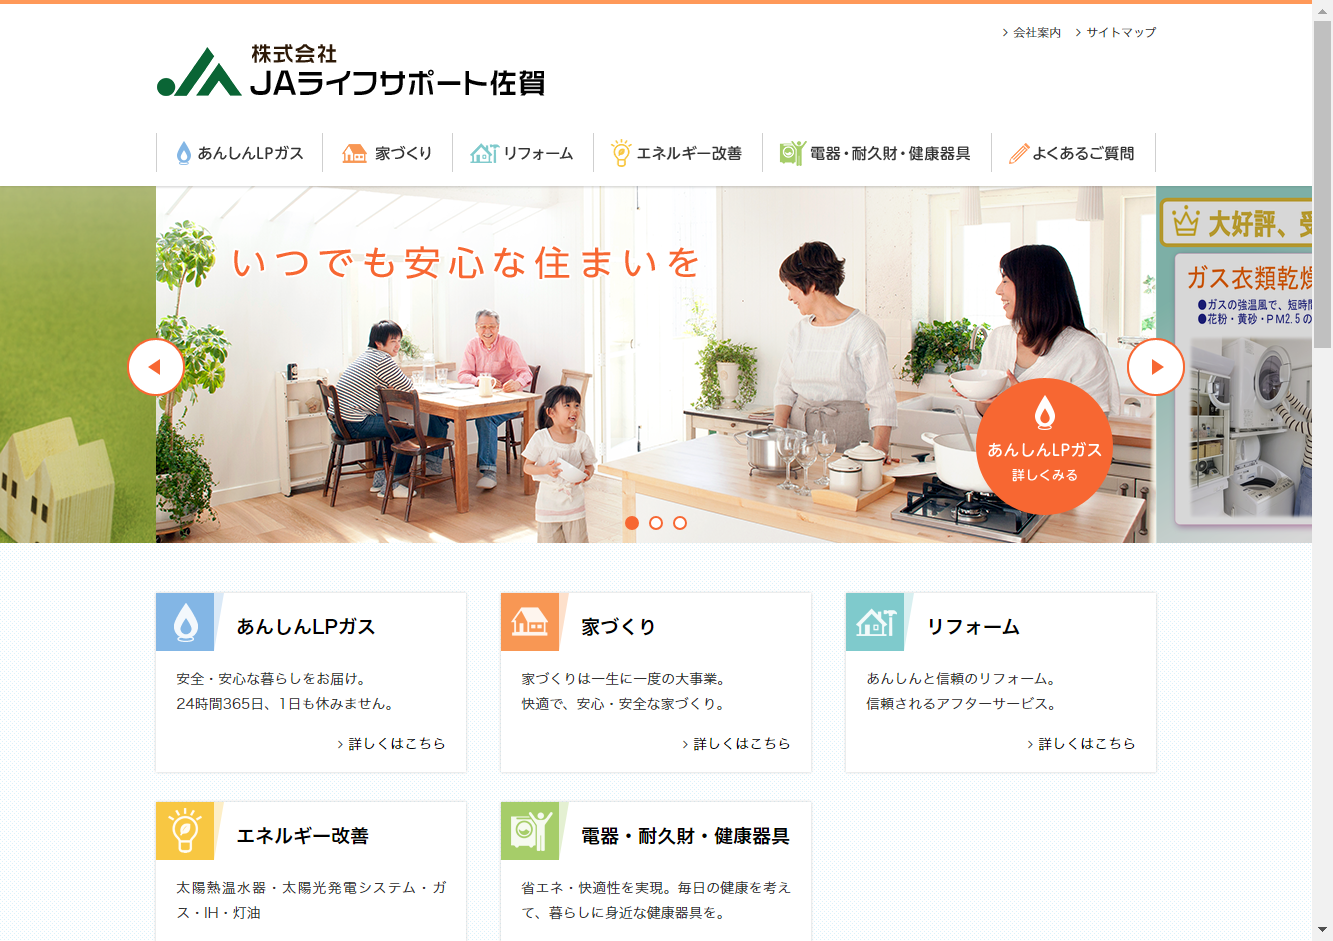Click the blue water drop card icon
Viewport: 1333px width, 941px height.
(185, 622)
